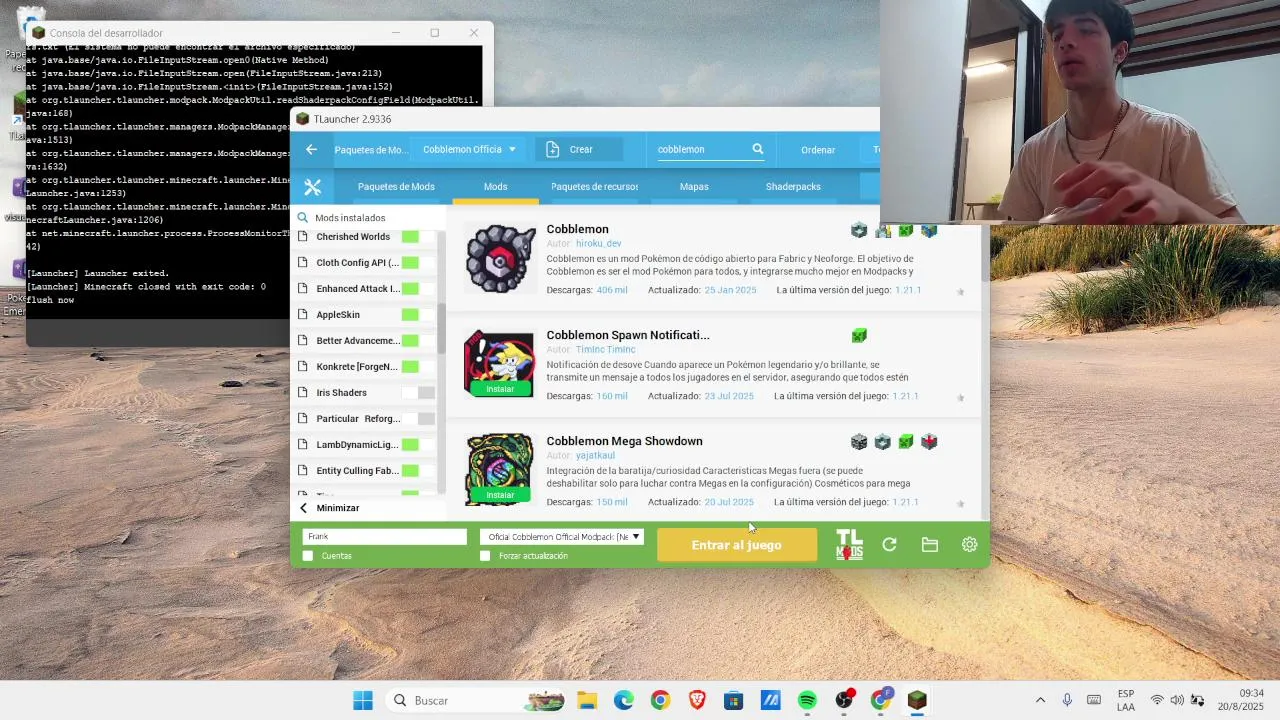Image resolution: width=1280 pixels, height=720 pixels.
Task: Open author link hiroku_dev
Action: [599, 244]
